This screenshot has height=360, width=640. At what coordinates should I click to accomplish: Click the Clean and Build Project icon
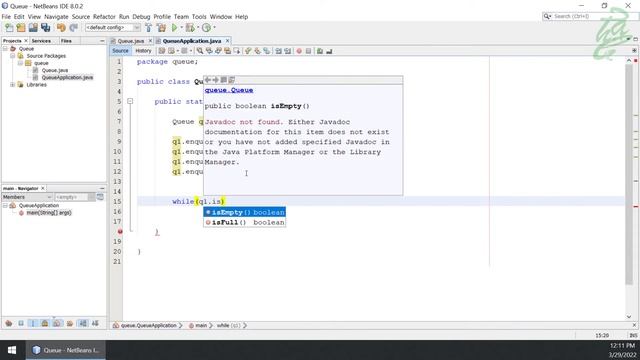coord(161,28)
